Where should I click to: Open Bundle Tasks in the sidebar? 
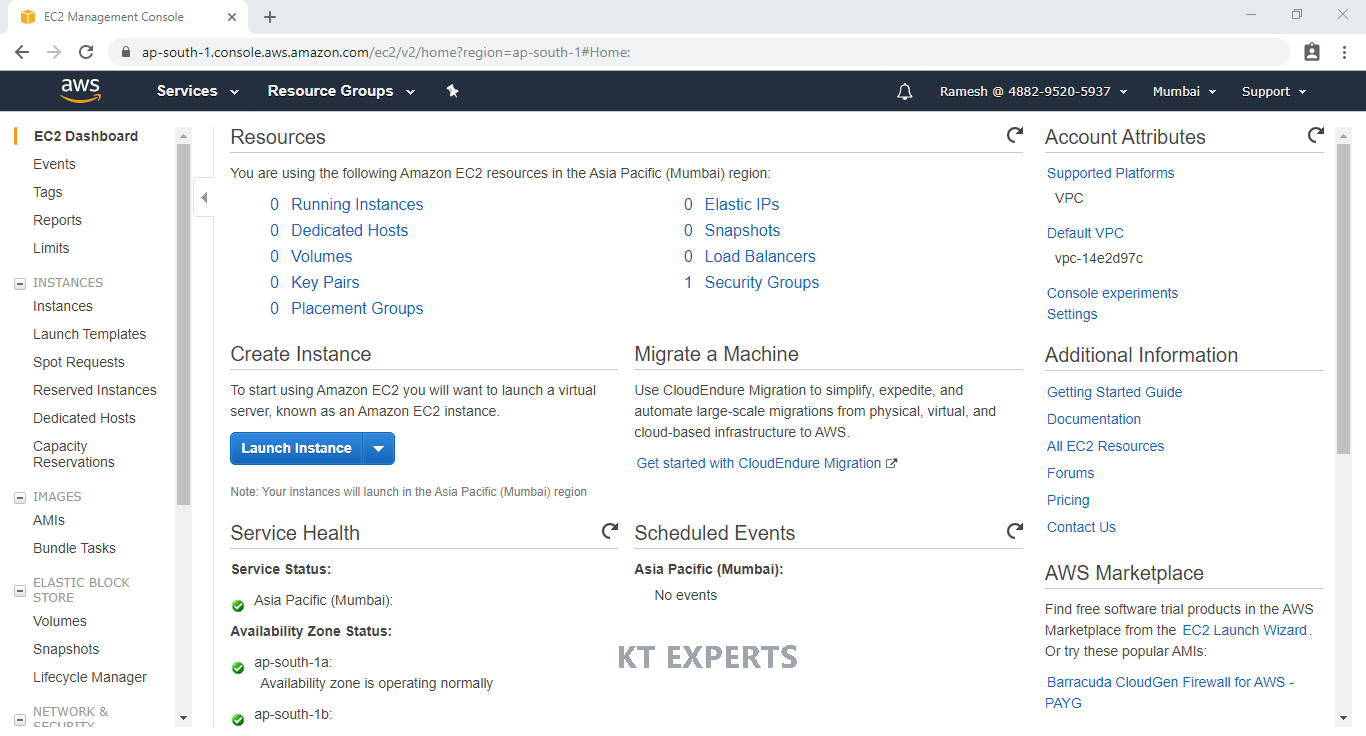74,548
